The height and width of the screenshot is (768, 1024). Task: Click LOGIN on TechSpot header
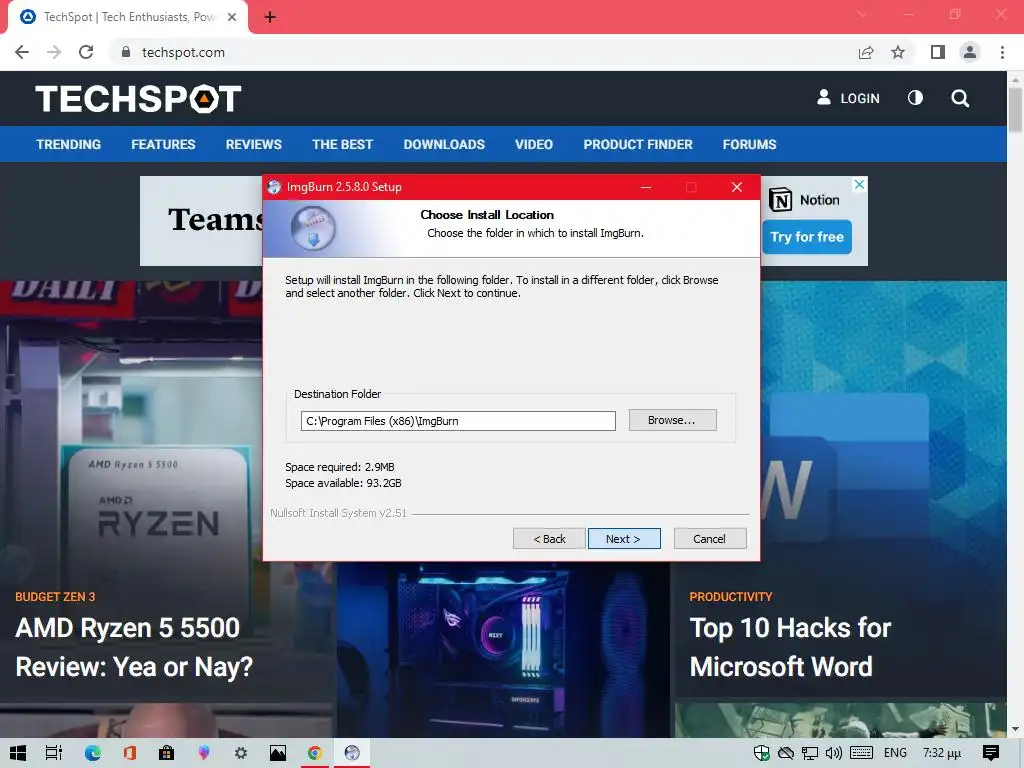tap(848, 98)
